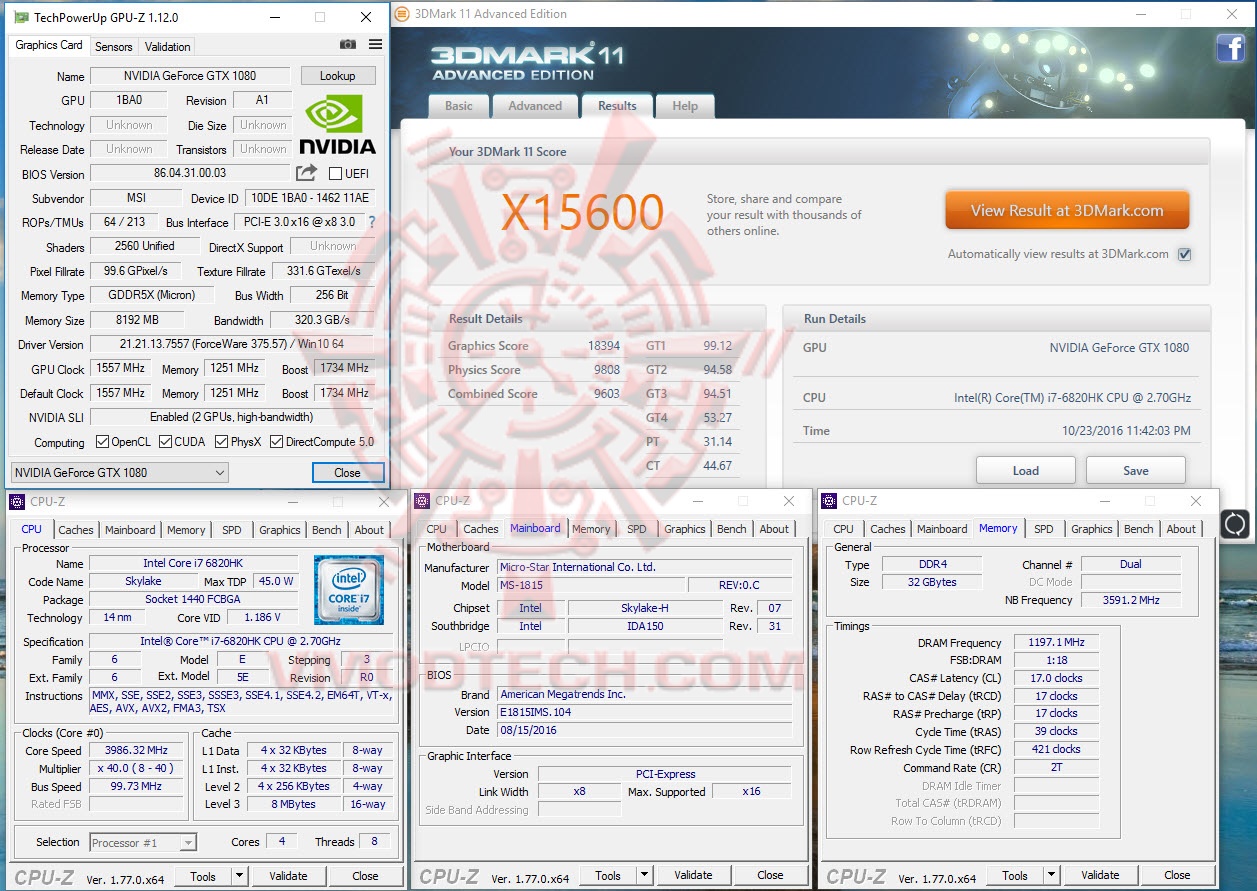1257x891 pixels.
Task: Toggle the CUDA checkbox
Action: [164, 442]
